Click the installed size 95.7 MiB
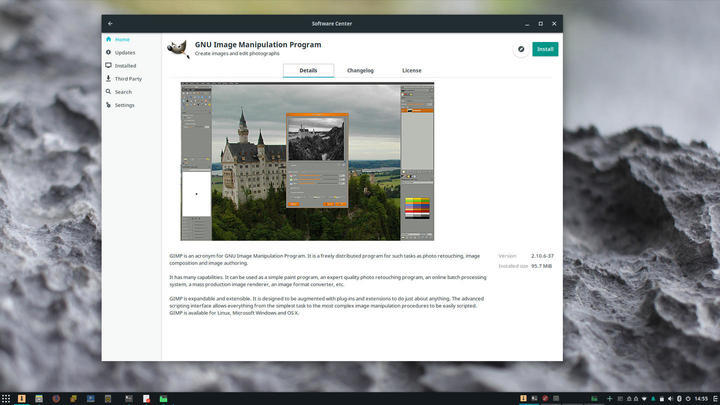The height and width of the screenshot is (405, 720). click(x=541, y=266)
